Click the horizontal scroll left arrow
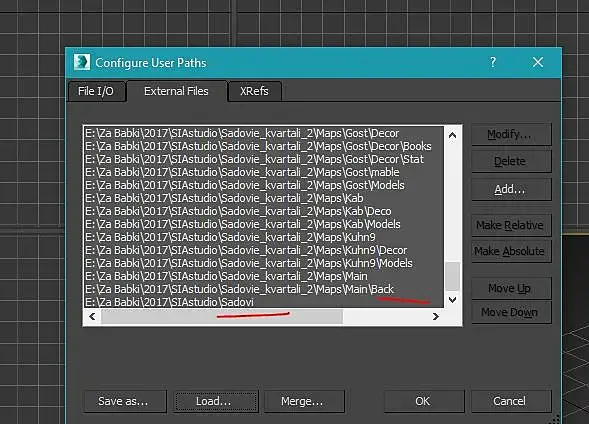 92,317
